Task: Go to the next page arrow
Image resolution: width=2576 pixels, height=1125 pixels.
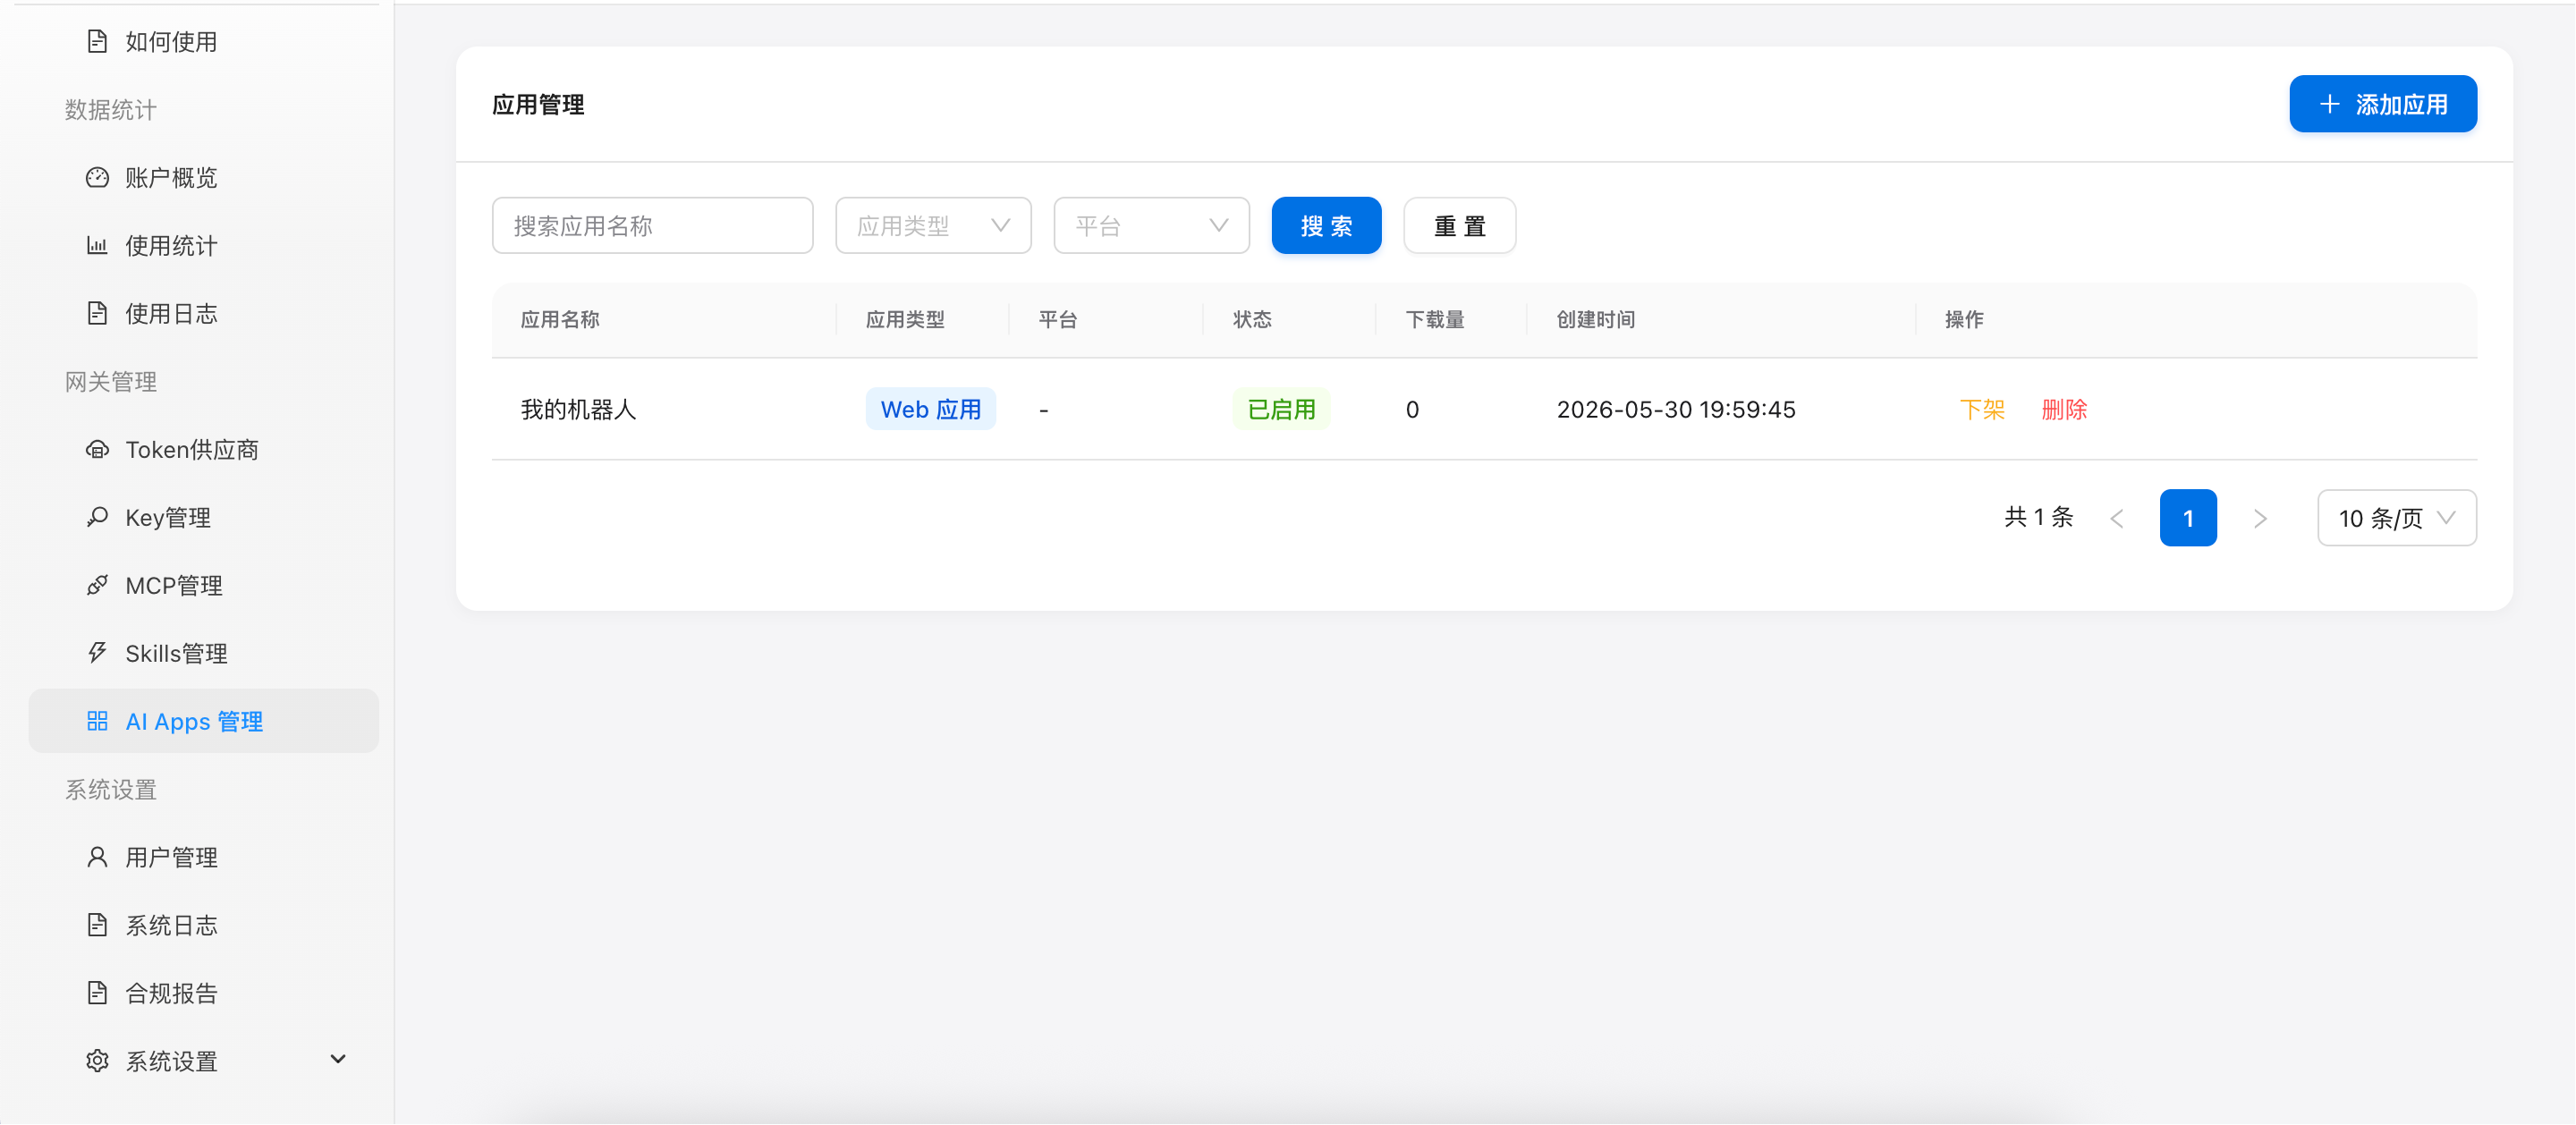Action: click(x=2260, y=518)
